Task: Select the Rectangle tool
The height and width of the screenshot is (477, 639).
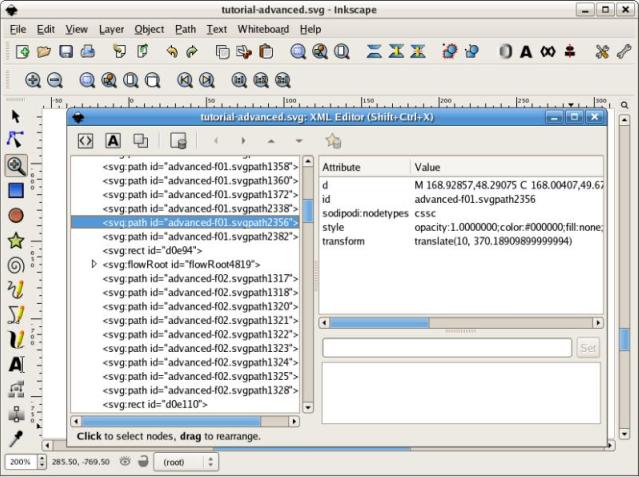Action: click(x=15, y=190)
